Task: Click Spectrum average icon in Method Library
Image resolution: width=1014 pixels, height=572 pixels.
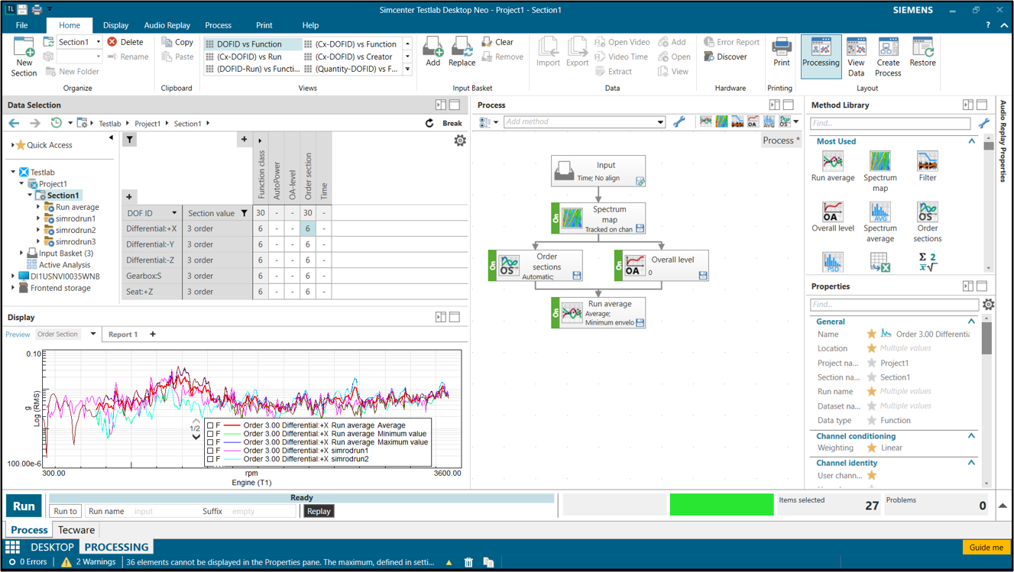Action: tap(879, 212)
